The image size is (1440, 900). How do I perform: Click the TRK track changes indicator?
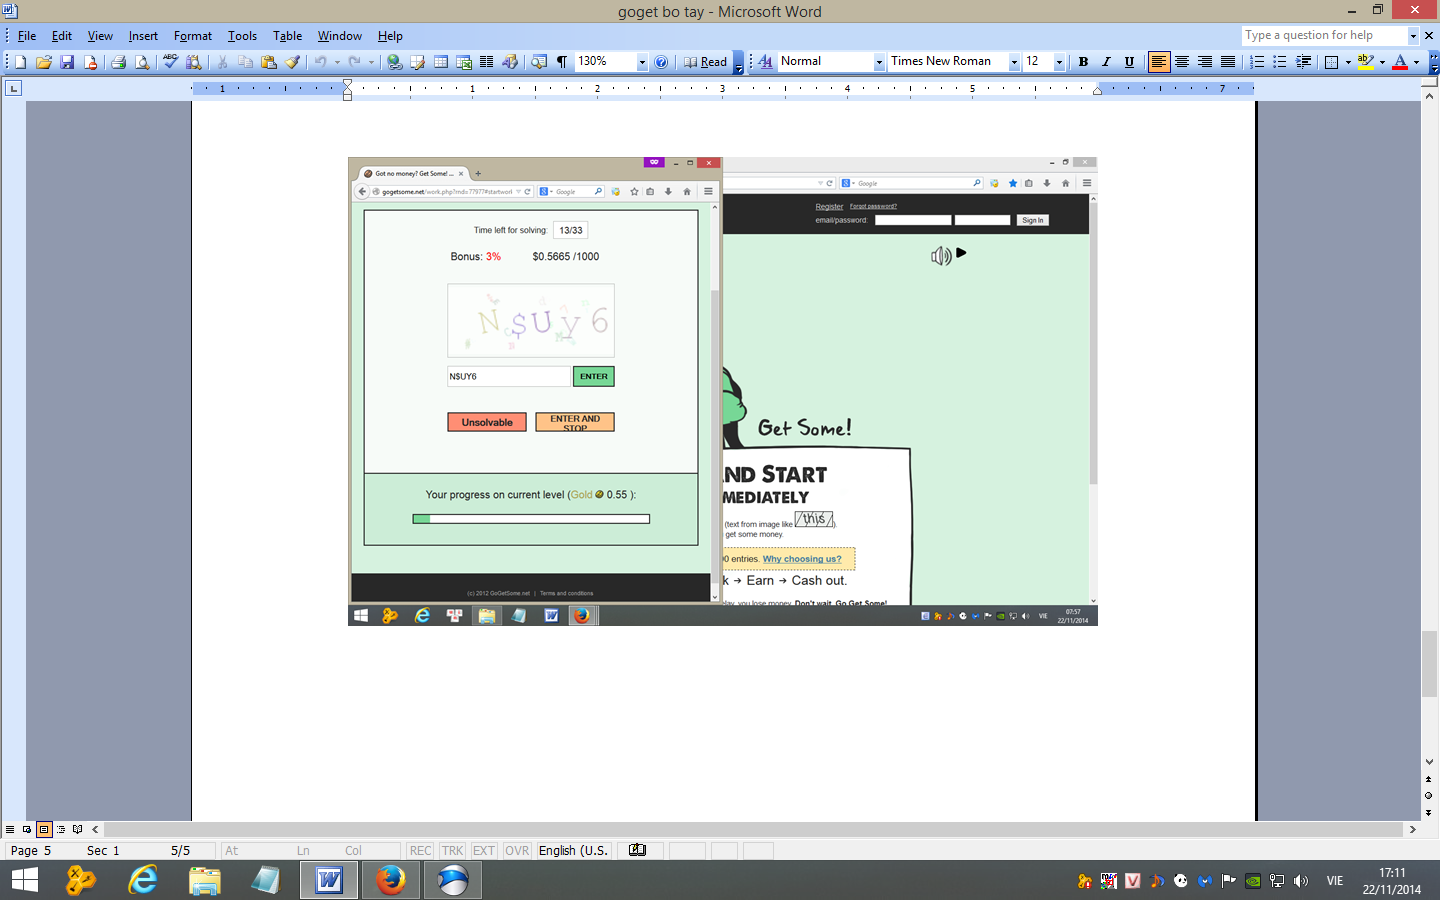(452, 851)
